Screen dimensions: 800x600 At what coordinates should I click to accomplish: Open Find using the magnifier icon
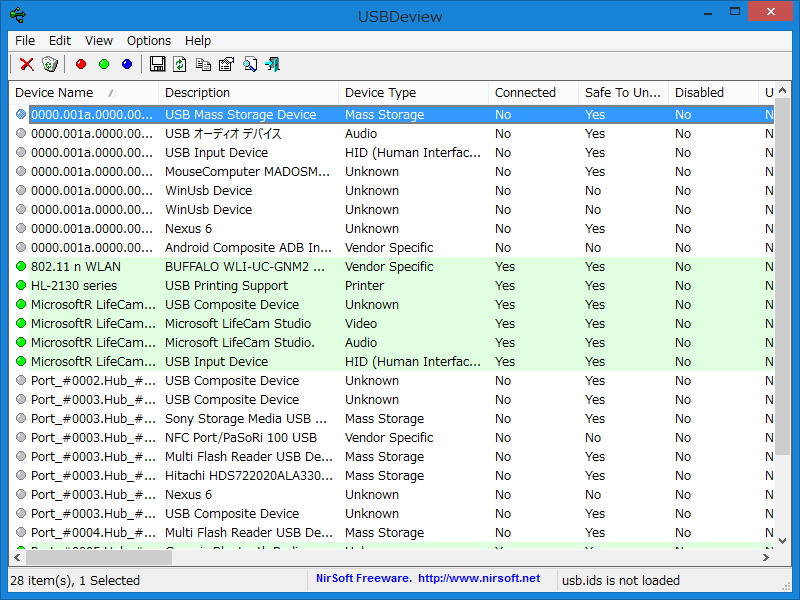(248, 64)
